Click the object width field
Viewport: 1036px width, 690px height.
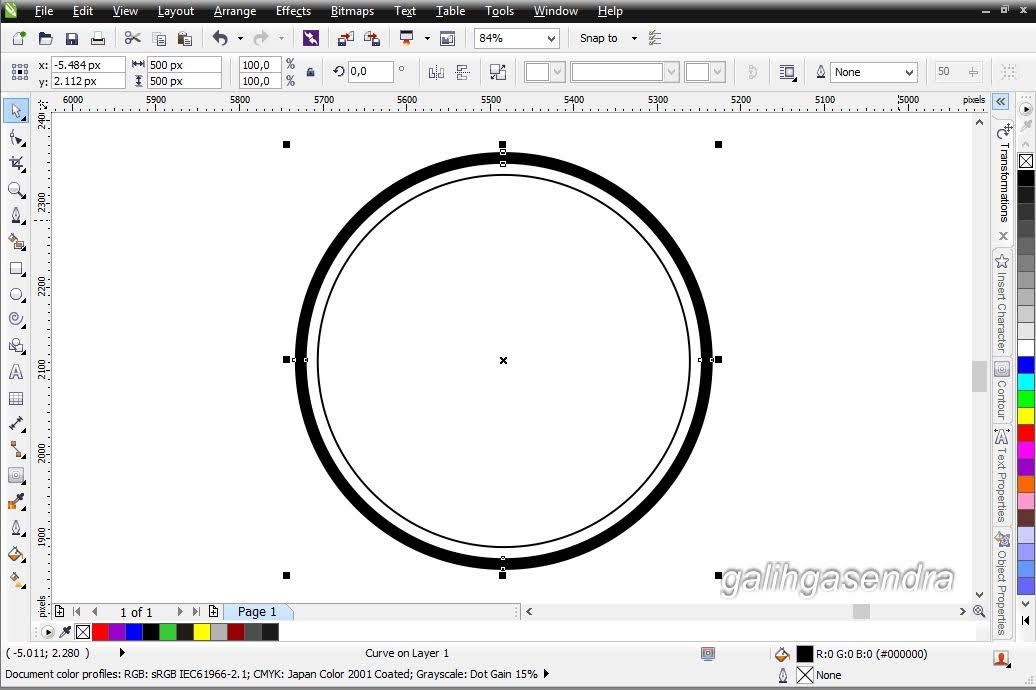pos(184,65)
